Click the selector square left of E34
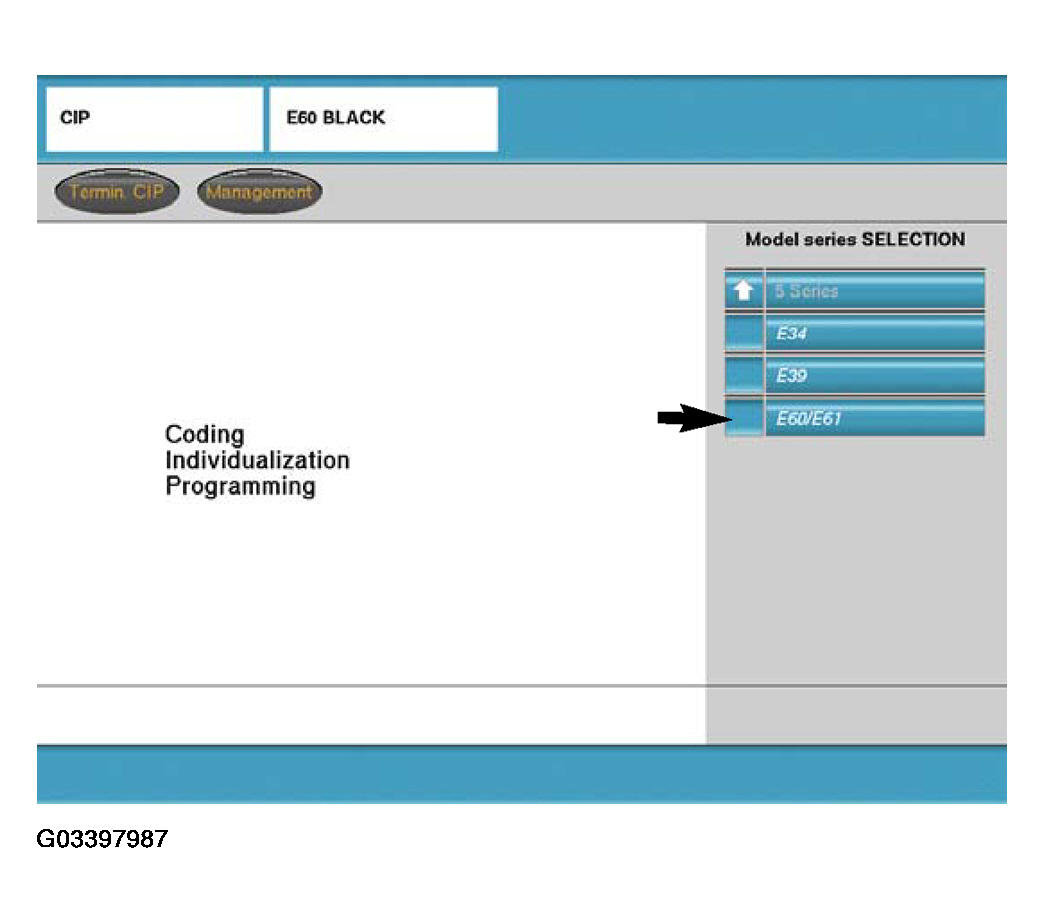Screen dimensions: 1045x923 tap(743, 334)
